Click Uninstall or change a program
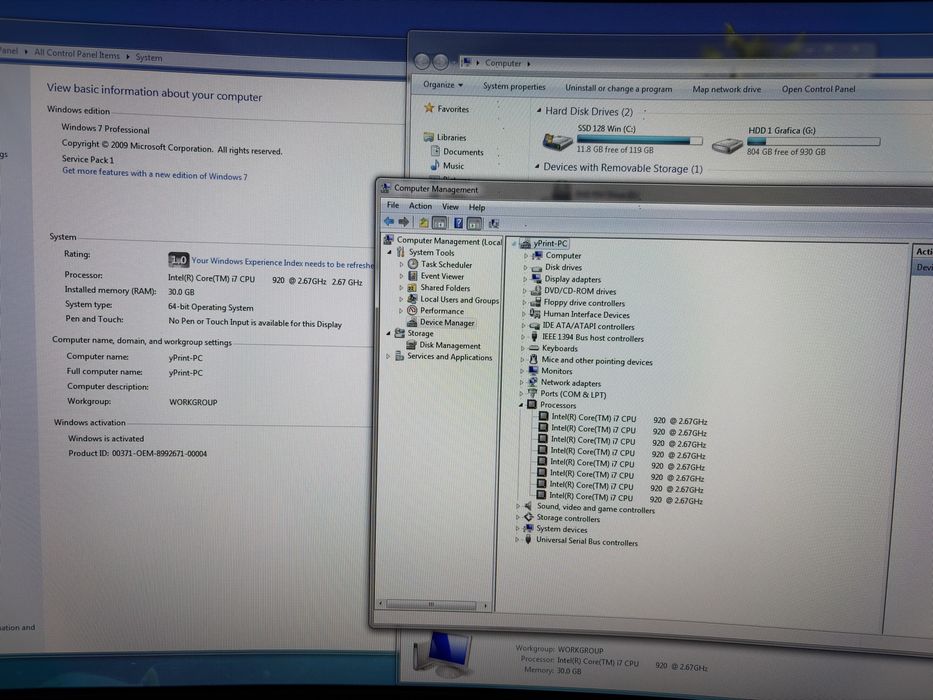This screenshot has width=933, height=700. tap(618, 88)
